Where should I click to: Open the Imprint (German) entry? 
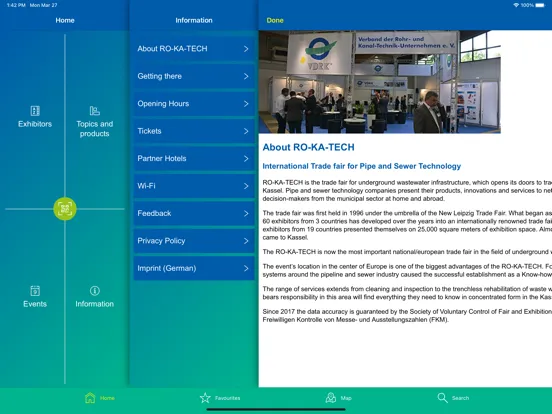[194, 269]
